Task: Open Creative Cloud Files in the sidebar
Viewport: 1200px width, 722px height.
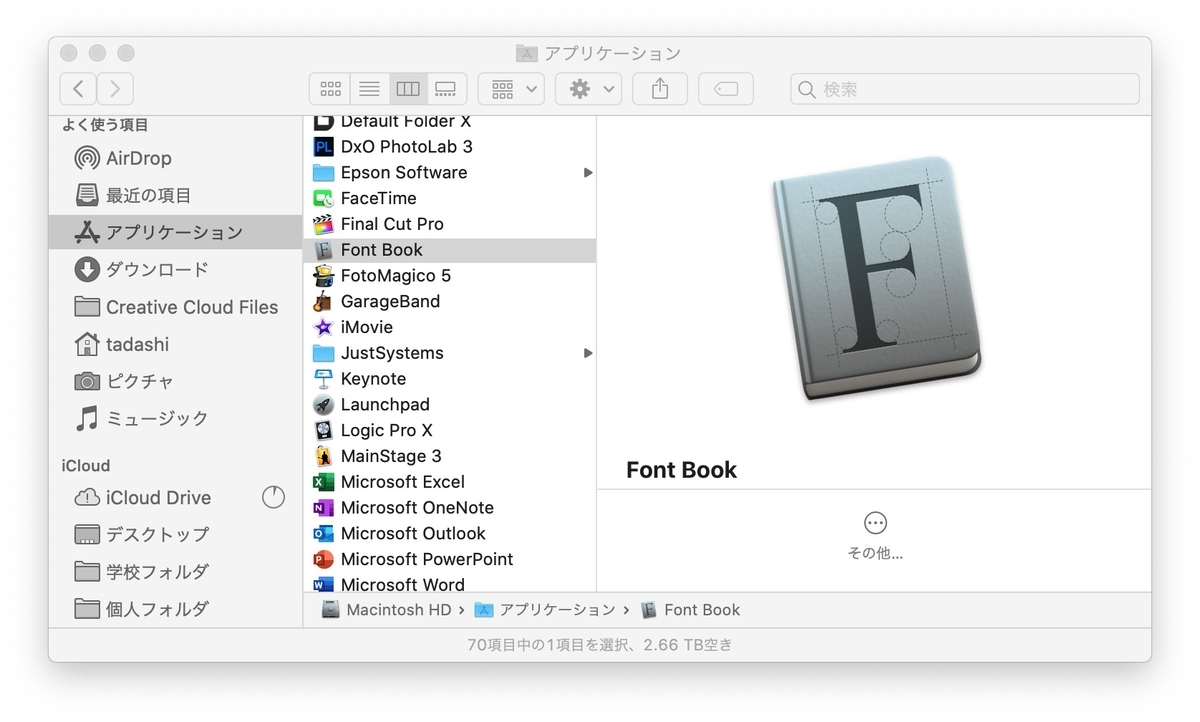Action: click(175, 307)
